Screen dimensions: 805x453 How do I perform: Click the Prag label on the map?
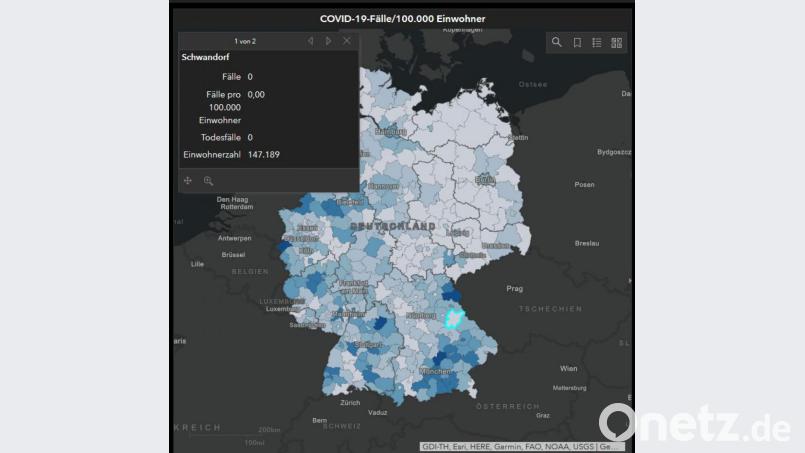pyautogui.click(x=514, y=288)
